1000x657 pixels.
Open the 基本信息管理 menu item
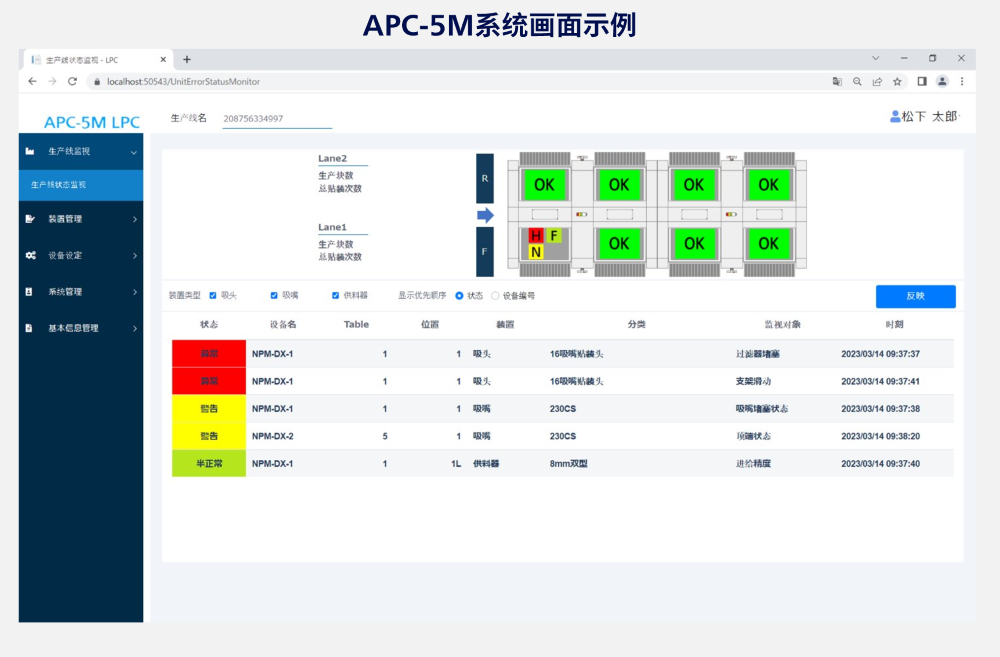pos(80,328)
